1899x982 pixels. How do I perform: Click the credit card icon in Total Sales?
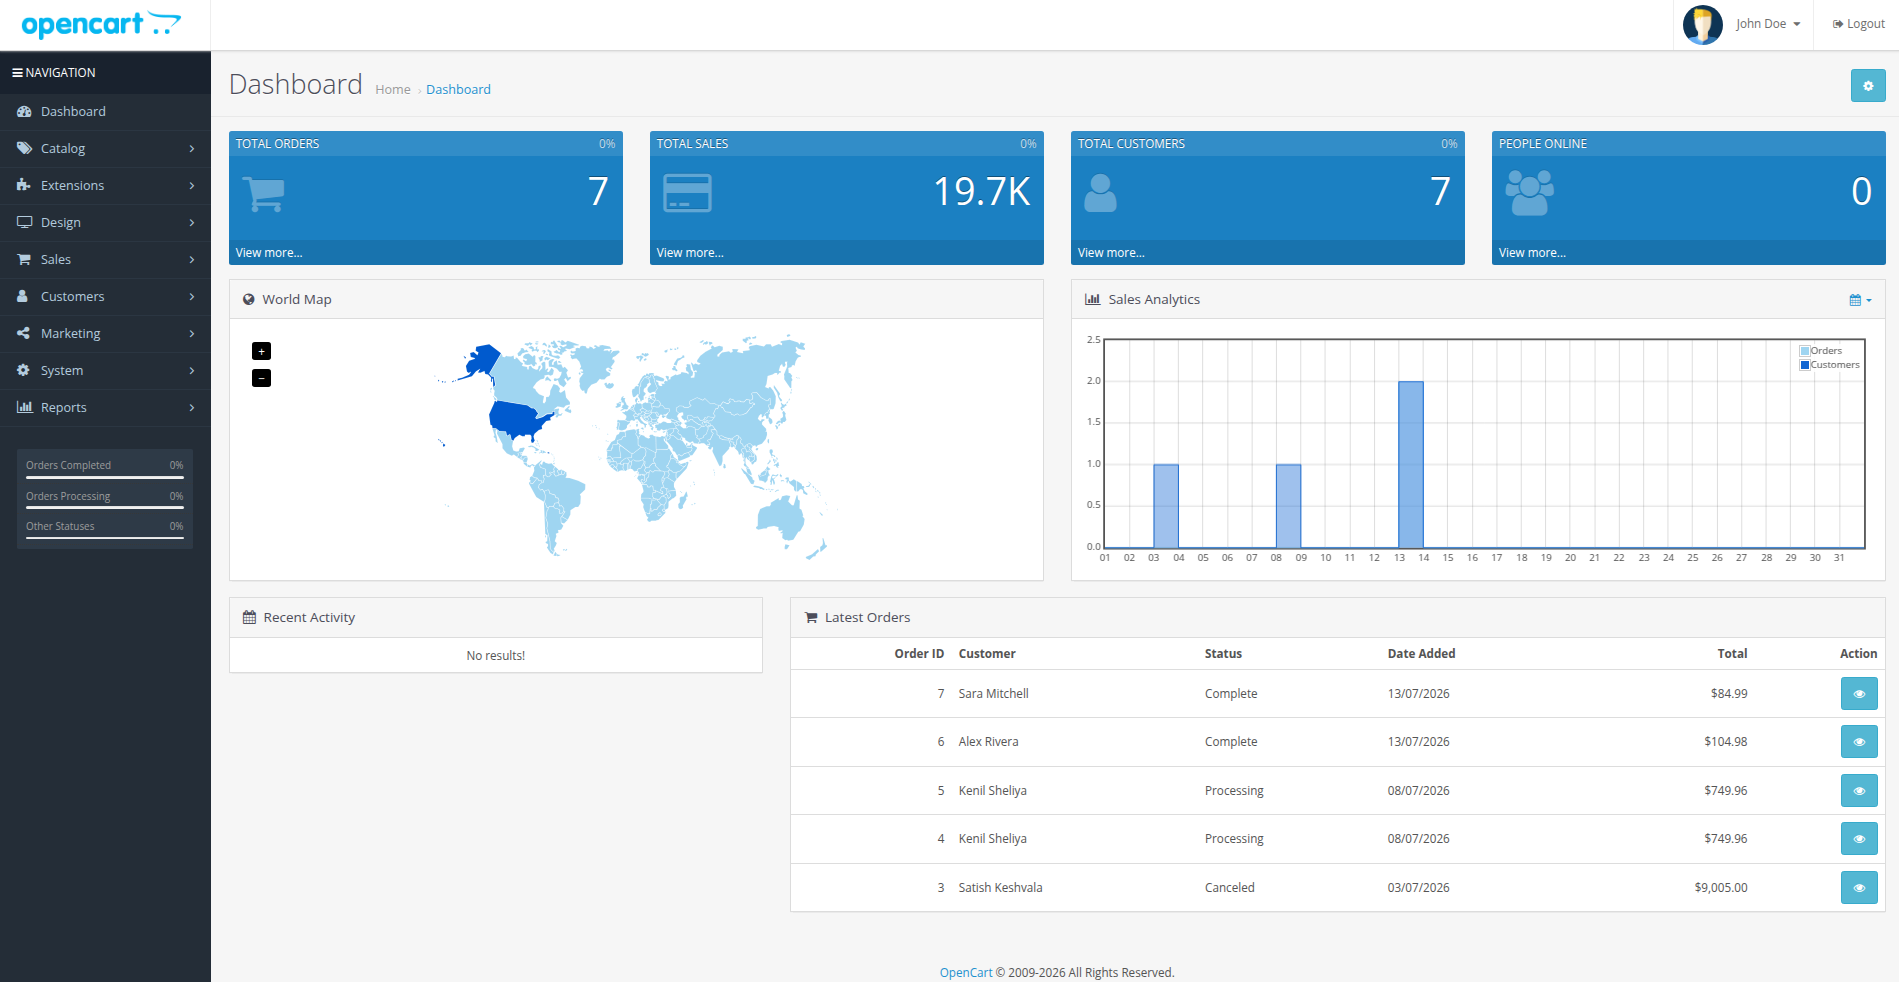pos(687,193)
